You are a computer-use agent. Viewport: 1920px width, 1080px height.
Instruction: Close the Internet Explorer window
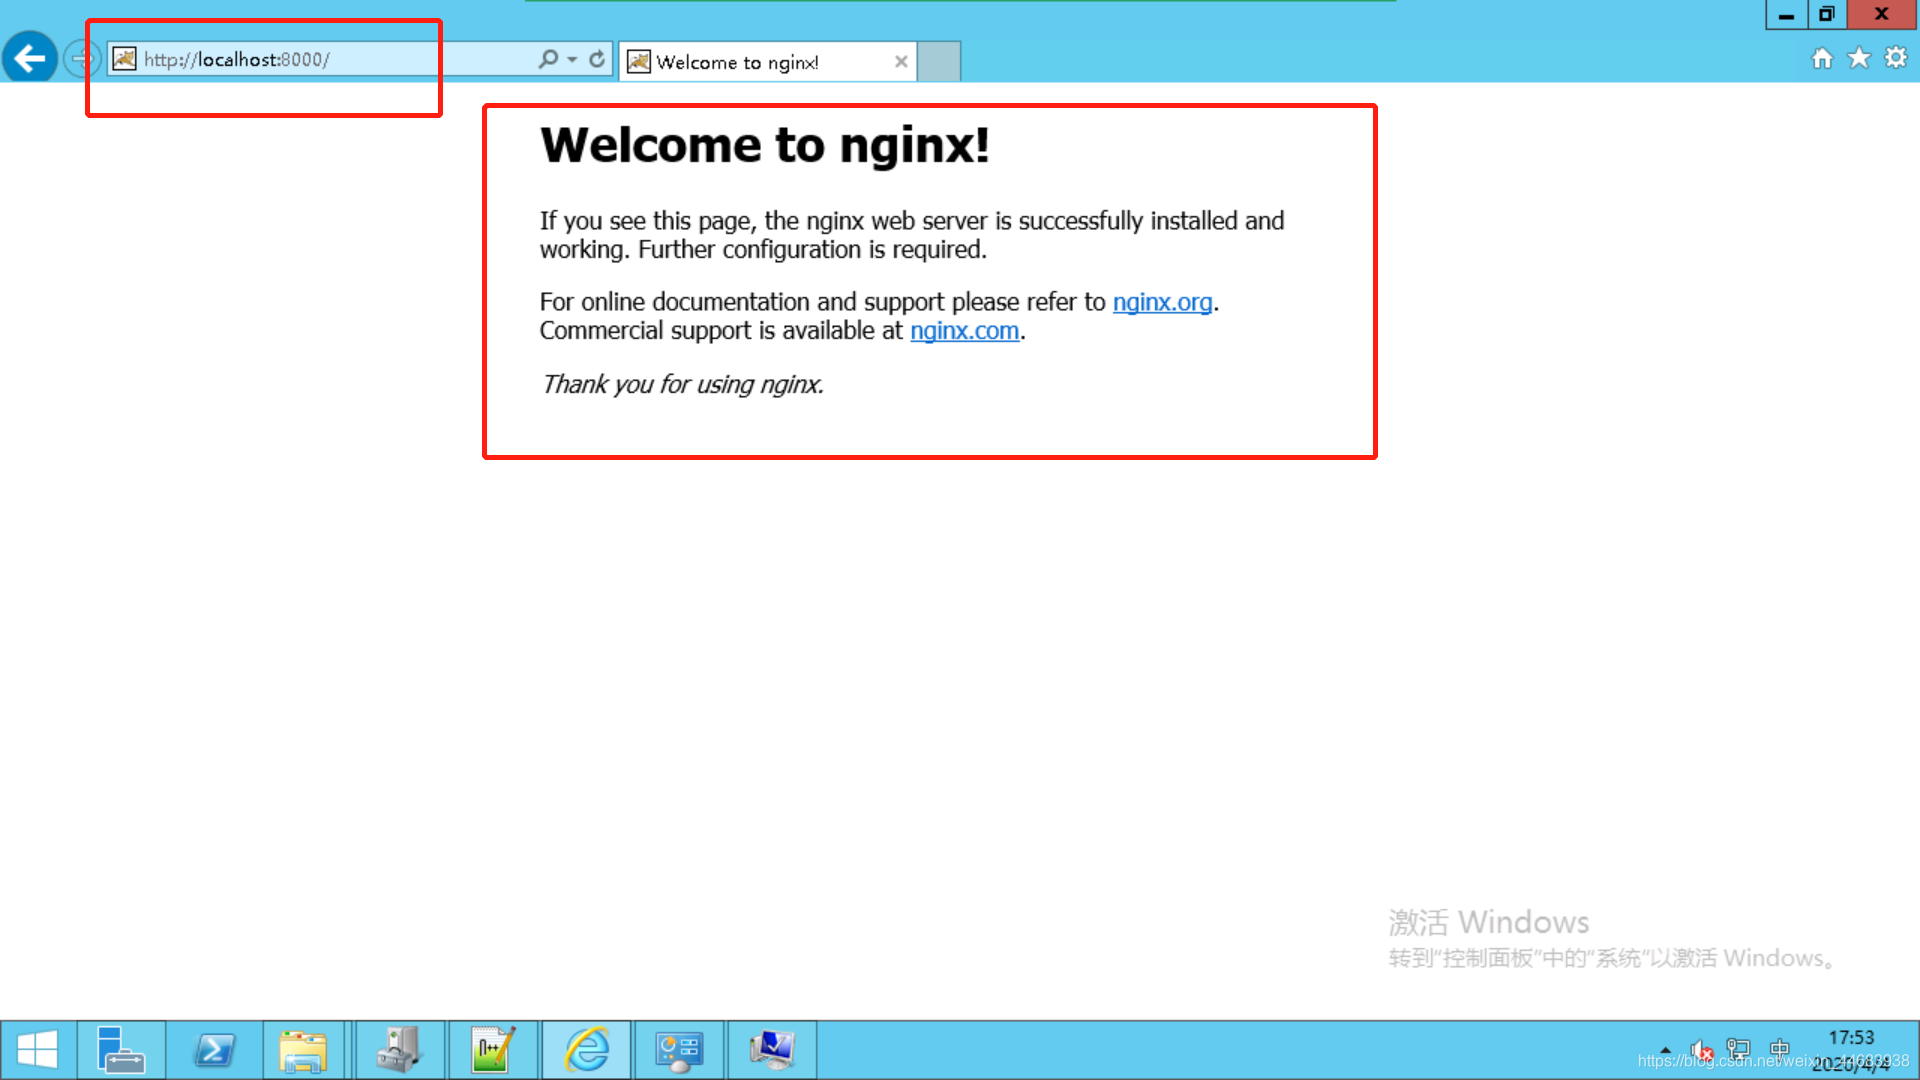[x=1881, y=15]
